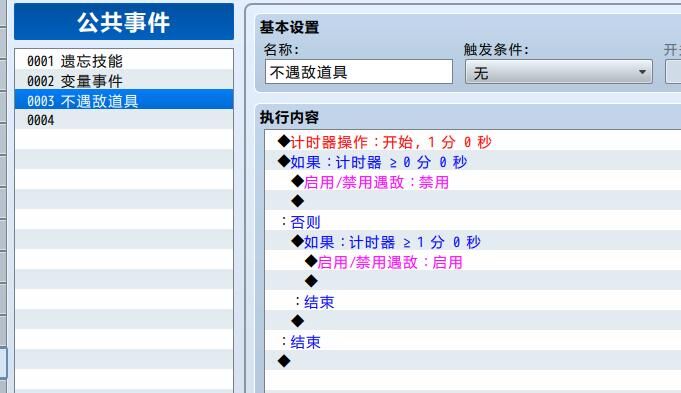The height and width of the screenshot is (393, 681).
Task: Select the 如果：计时器 ≥ 0 分 0 秒 line
Action: pos(473,162)
